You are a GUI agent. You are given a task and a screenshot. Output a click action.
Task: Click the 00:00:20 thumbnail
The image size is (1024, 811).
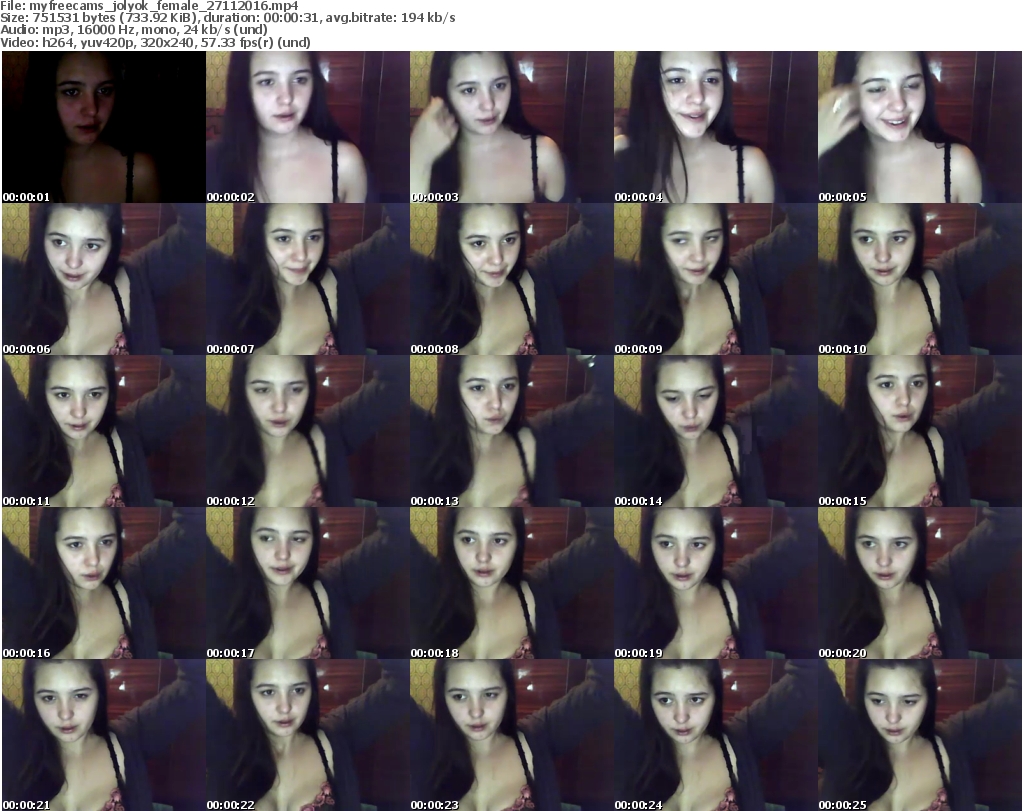pos(920,583)
